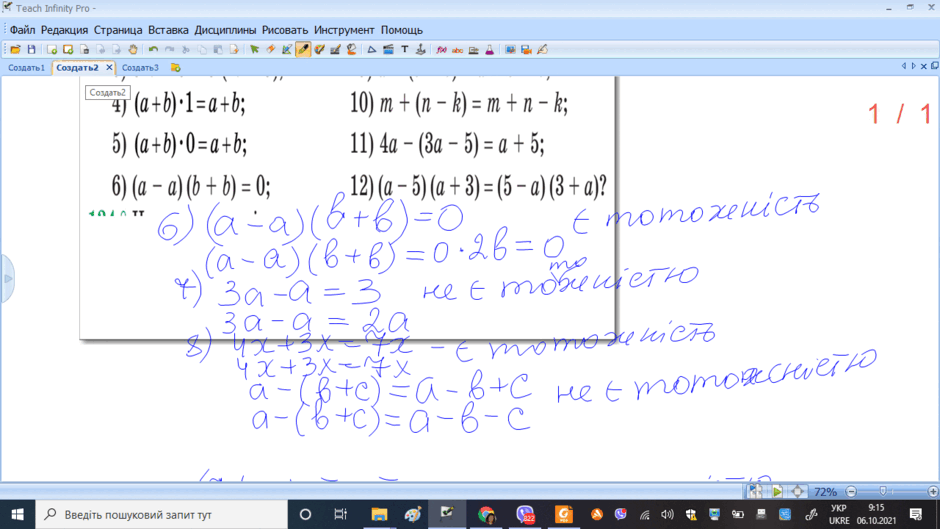Switch to the Создать1 tab
Viewport: 940px width, 529px height.
click(26, 68)
